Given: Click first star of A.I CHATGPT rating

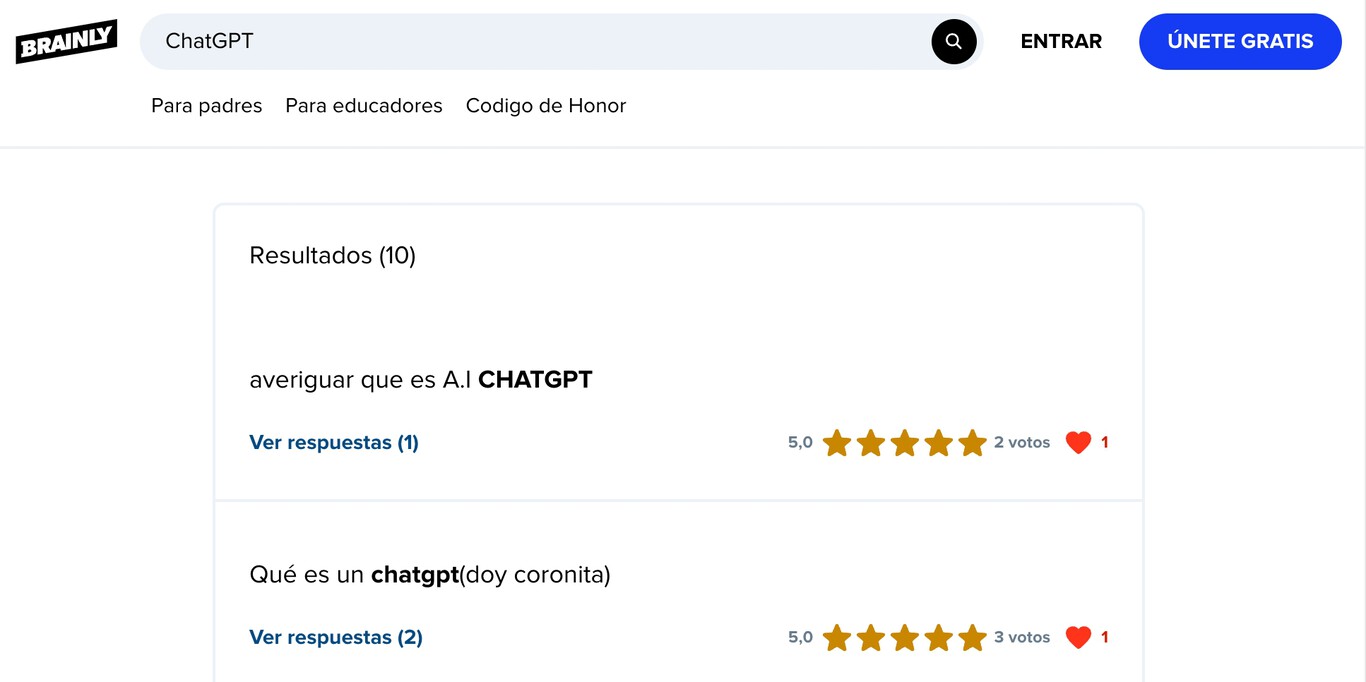Looking at the screenshot, I should tap(836, 442).
